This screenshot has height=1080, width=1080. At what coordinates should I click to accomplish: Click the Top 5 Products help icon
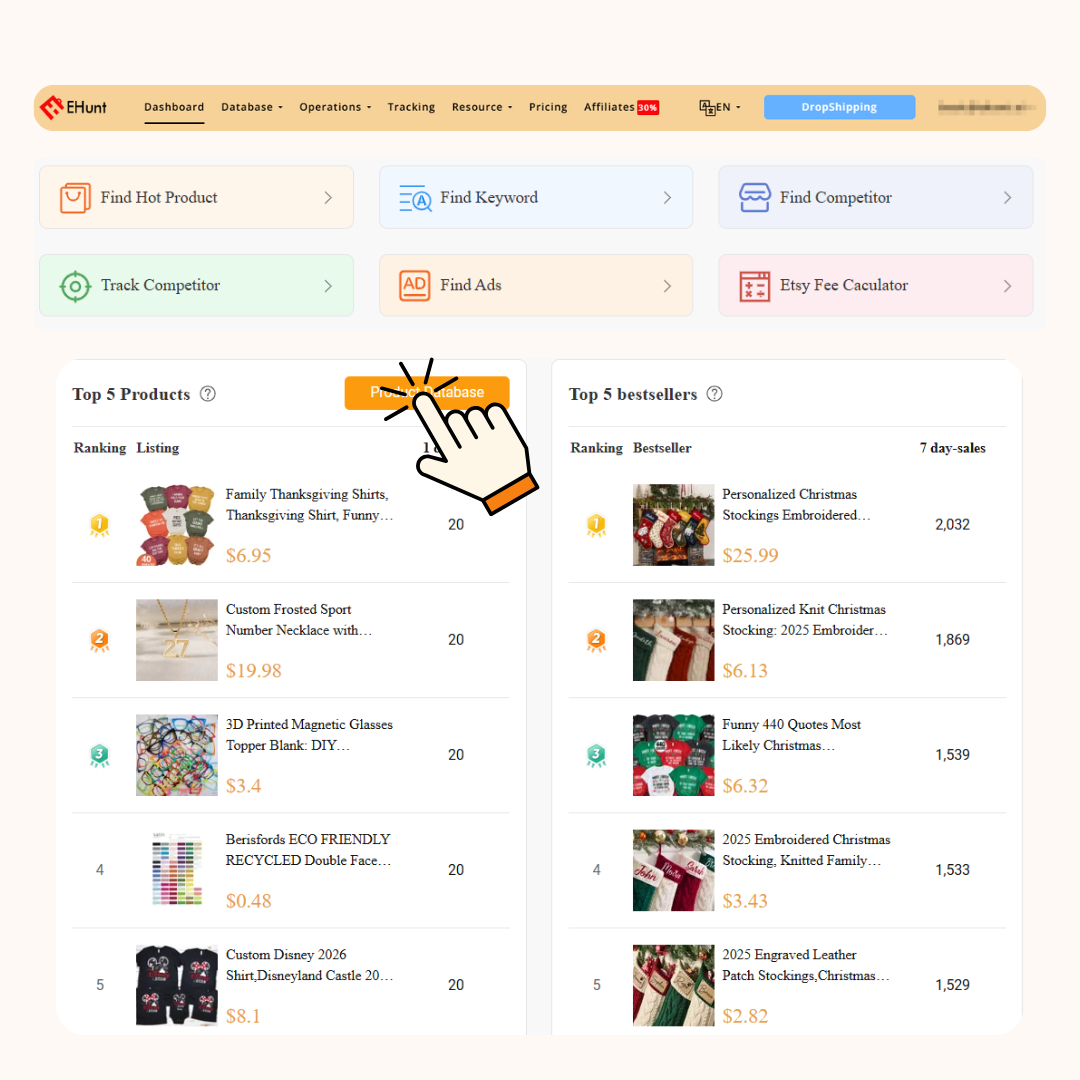point(207,394)
